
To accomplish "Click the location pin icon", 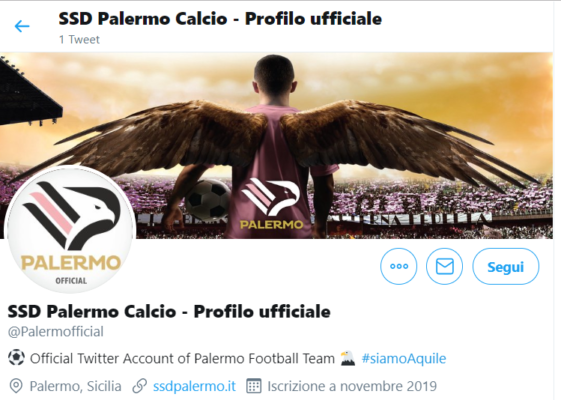I will [16, 386].
